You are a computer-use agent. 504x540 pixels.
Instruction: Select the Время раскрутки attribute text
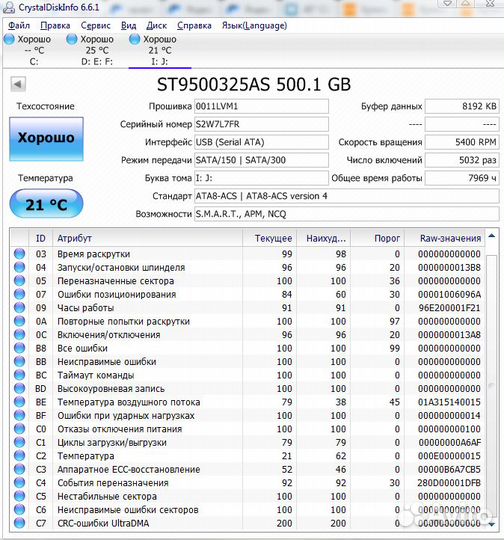pyautogui.click(x=94, y=254)
